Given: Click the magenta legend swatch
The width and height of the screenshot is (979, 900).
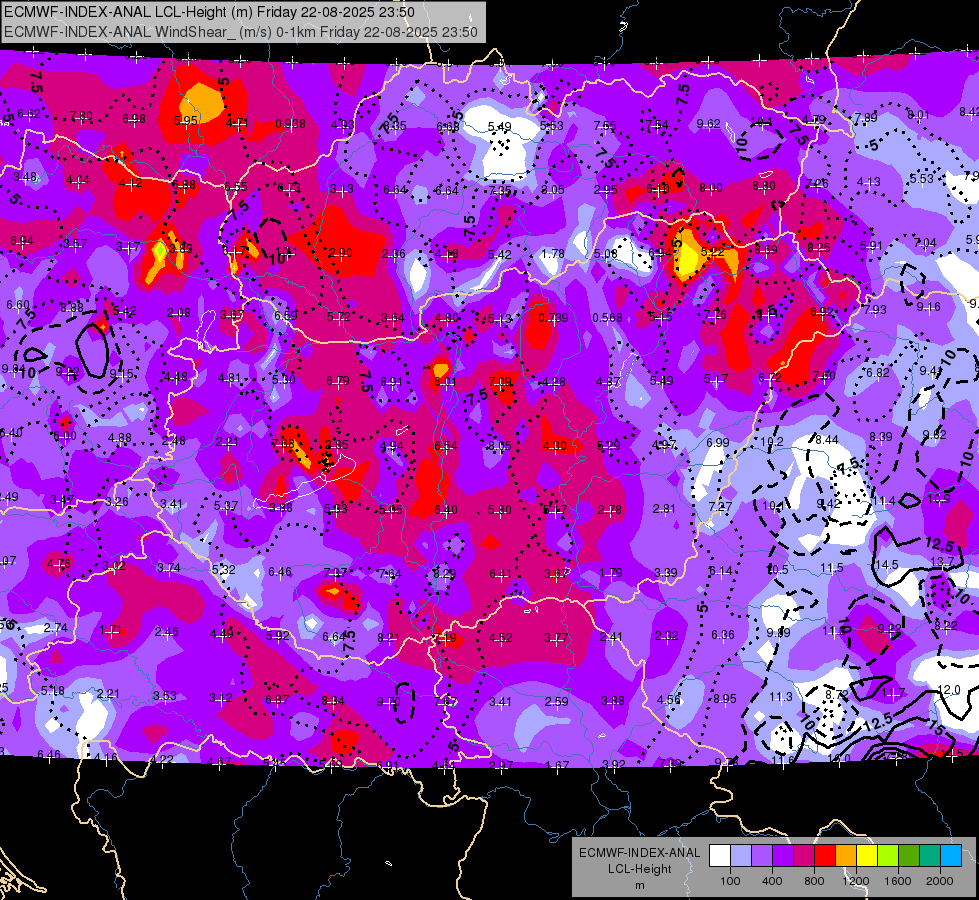Looking at the screenshot, I should (x=804, y=855).
